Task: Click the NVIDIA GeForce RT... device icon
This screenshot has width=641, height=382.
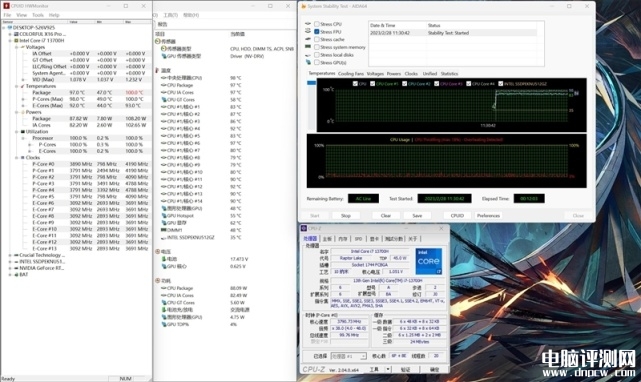Action: click(16, 268)
